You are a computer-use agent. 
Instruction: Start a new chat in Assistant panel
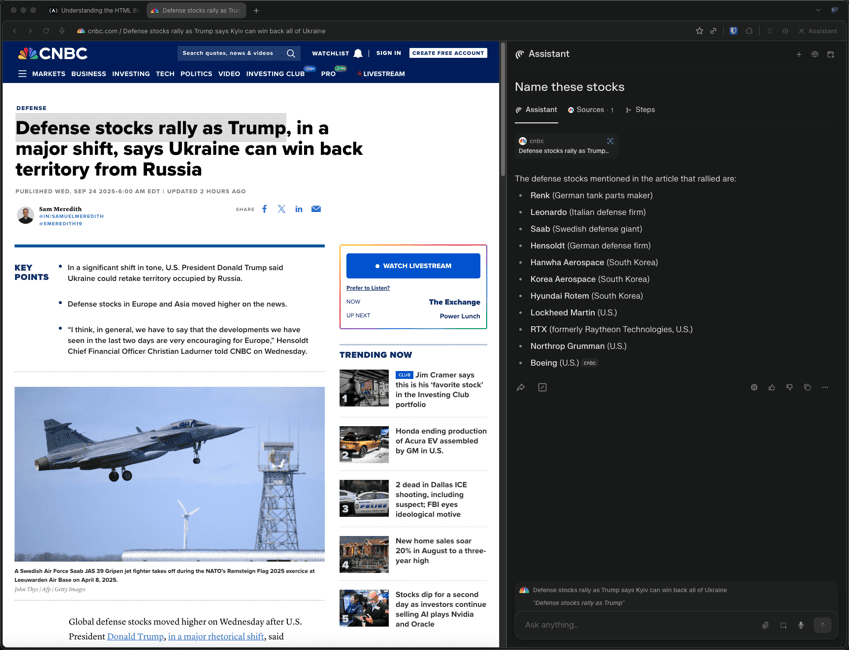(798, 54)
